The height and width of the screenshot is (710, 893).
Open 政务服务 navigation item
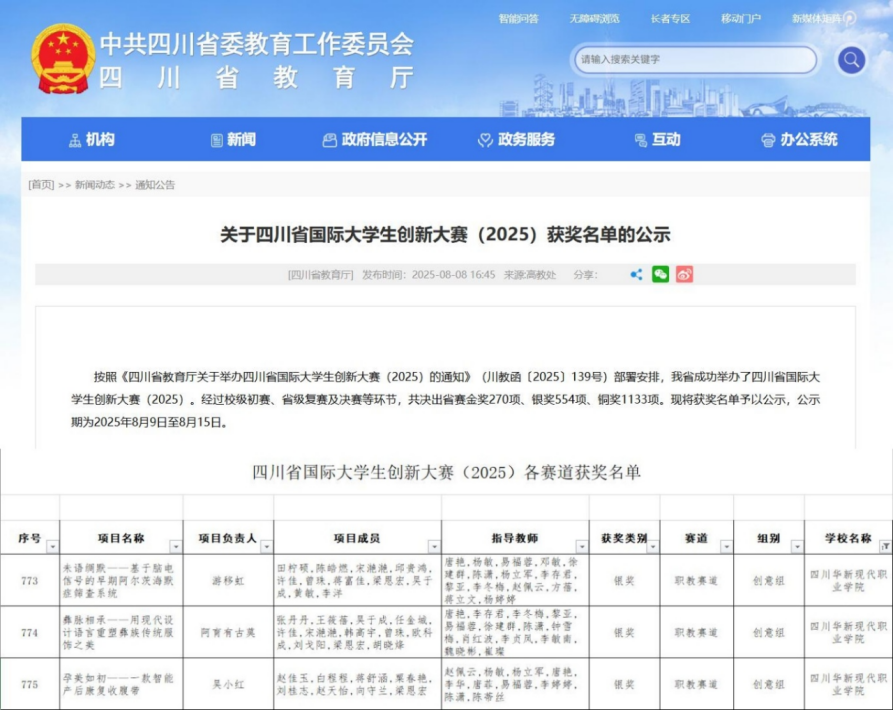(516, 140)
